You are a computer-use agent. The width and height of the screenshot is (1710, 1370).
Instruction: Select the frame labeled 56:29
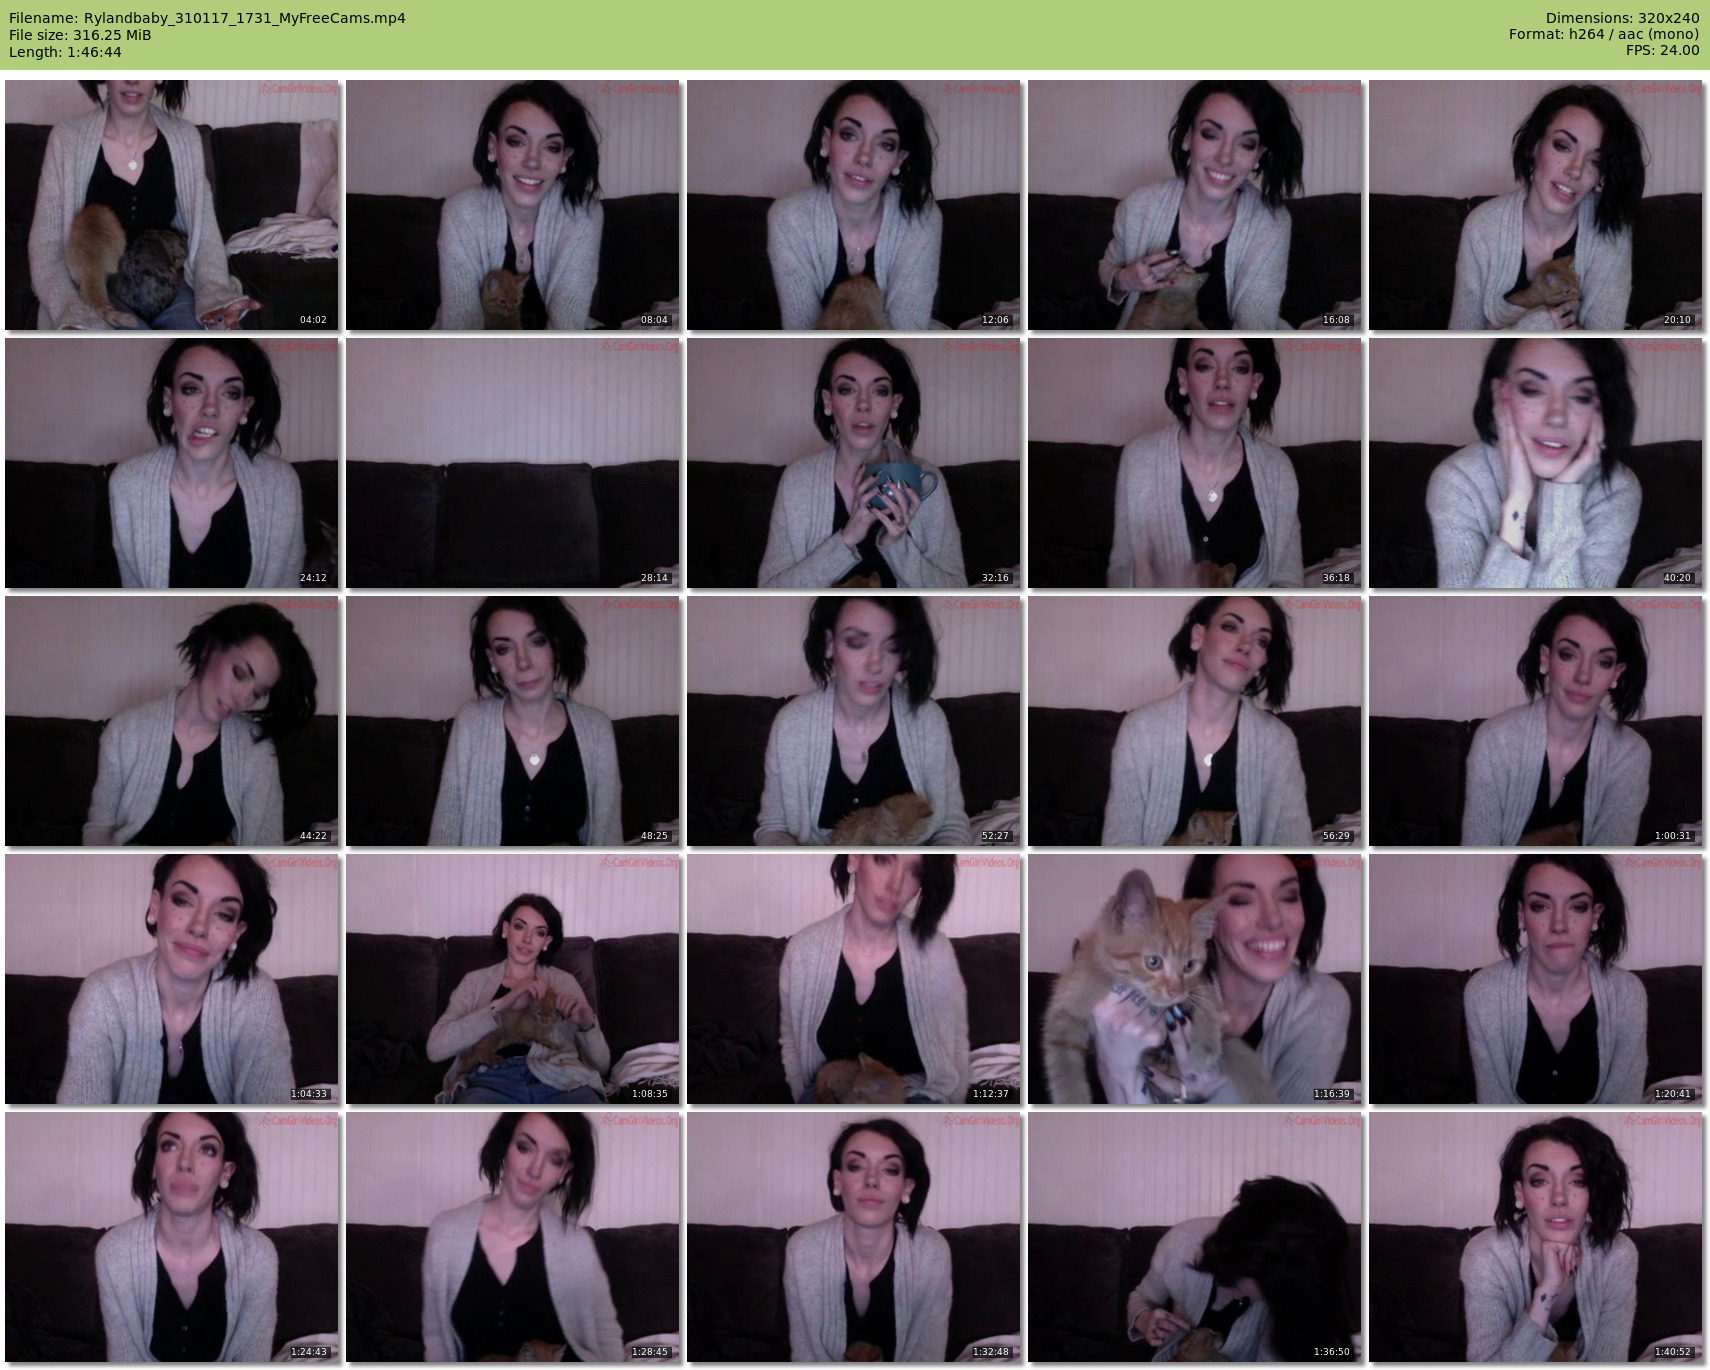tap(1195, 721)
